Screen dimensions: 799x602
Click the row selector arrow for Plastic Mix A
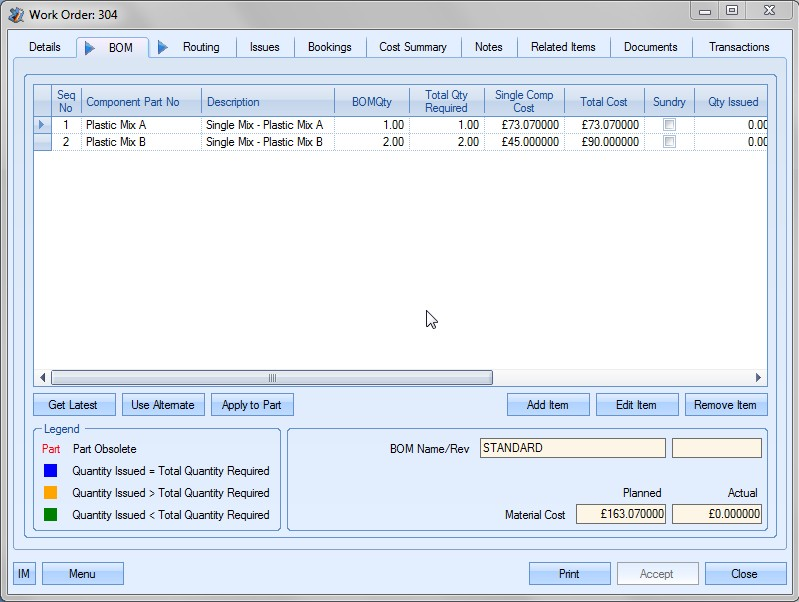point(42,125)
